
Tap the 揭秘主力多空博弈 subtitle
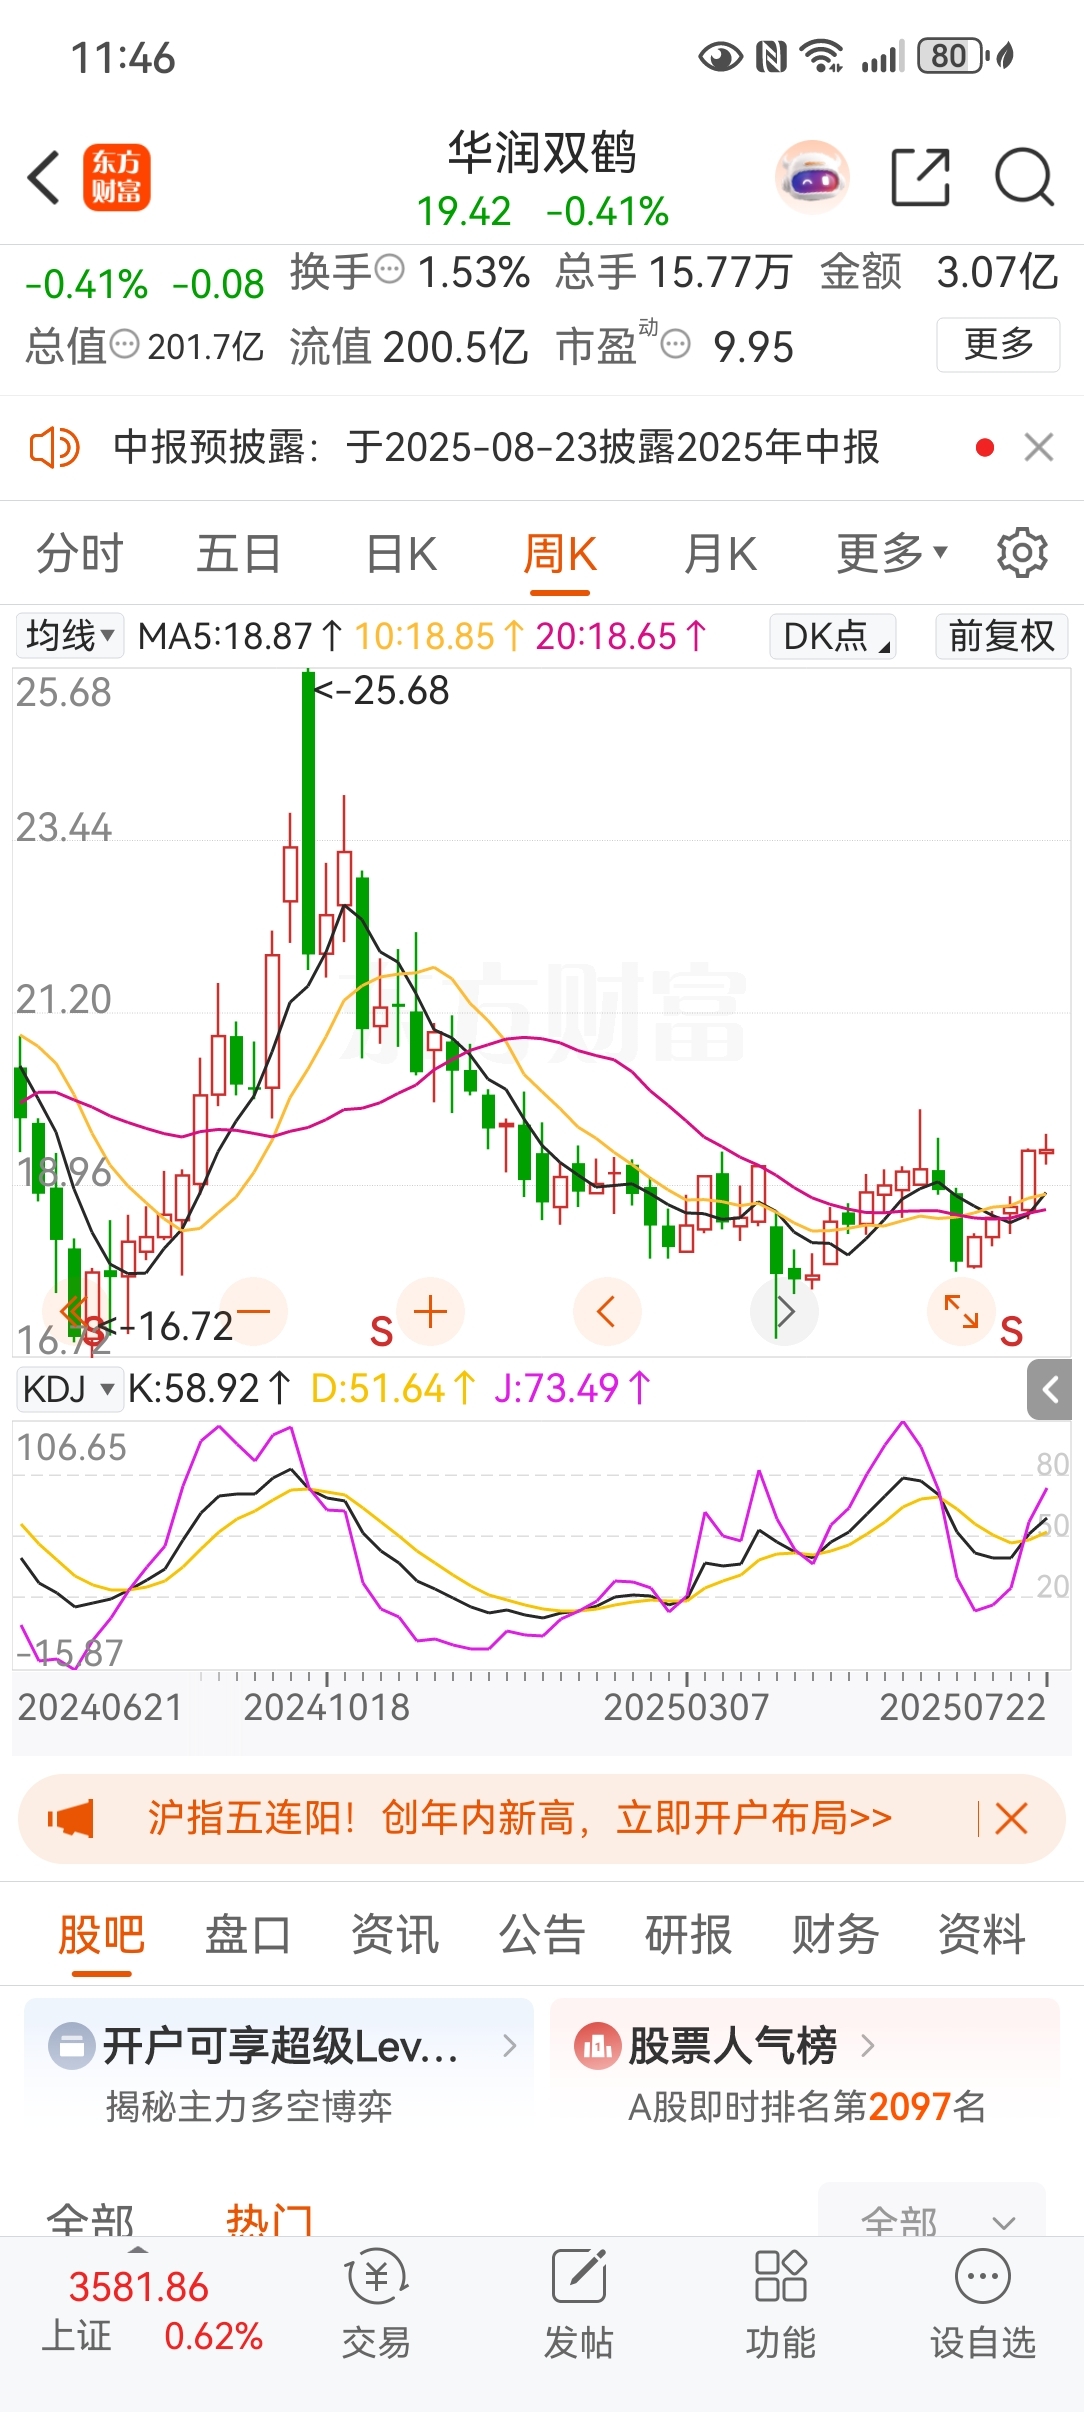click(250, 2107)
